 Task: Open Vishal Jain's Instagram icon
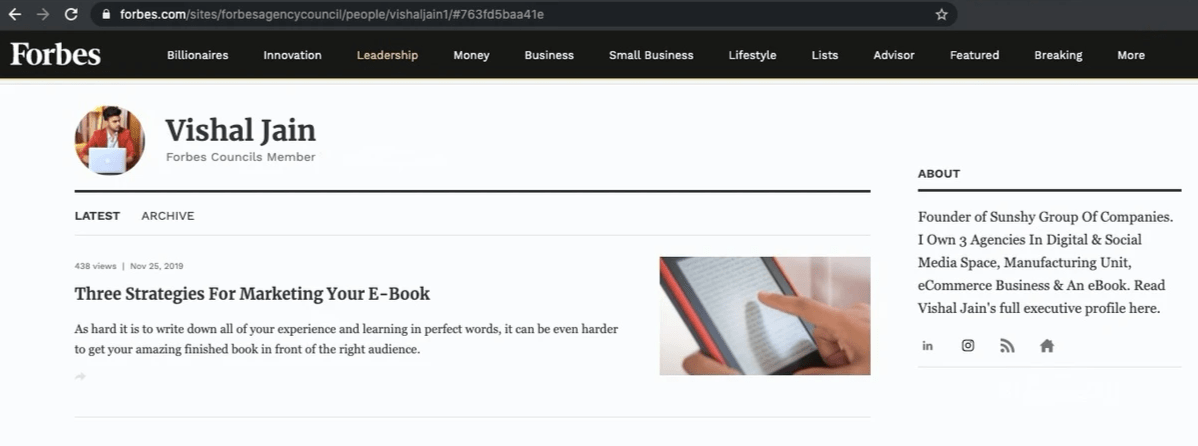[x=967, y=345]
